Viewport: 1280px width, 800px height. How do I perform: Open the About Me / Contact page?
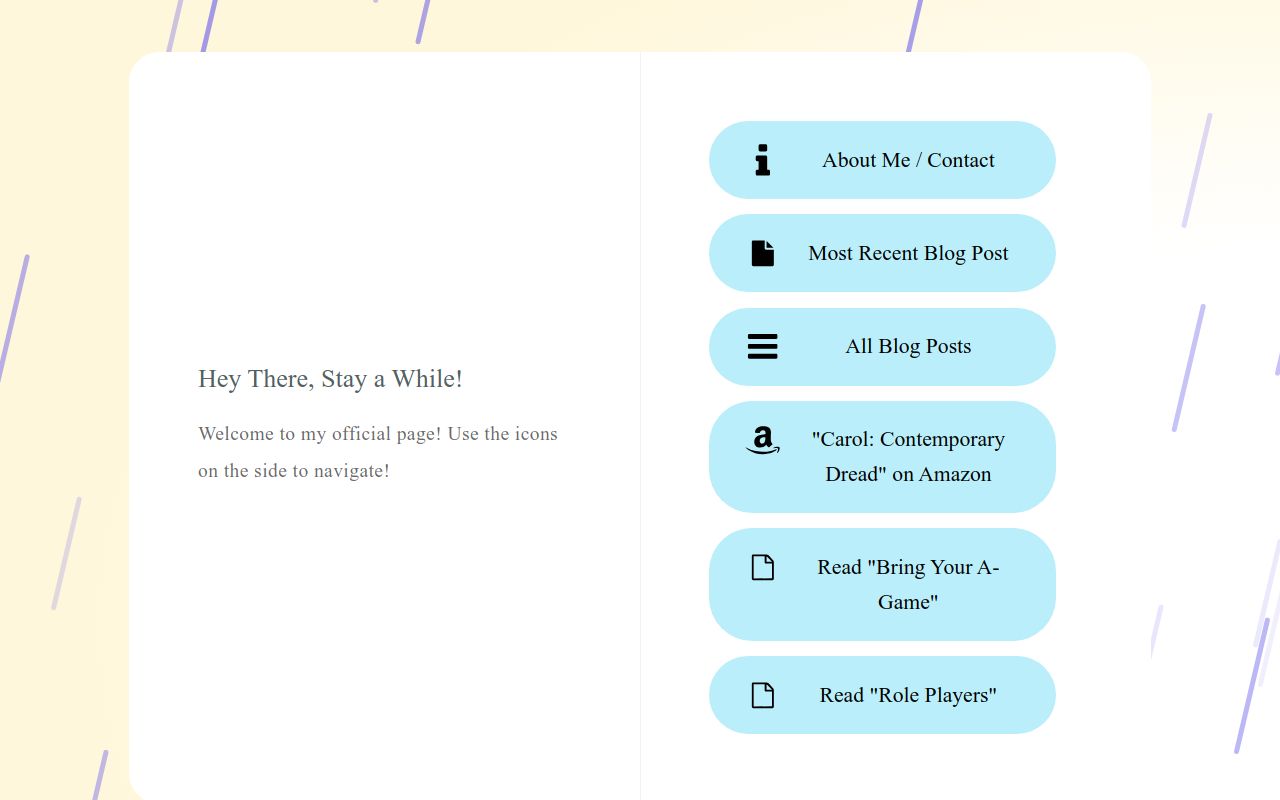[x=882, y=160]
